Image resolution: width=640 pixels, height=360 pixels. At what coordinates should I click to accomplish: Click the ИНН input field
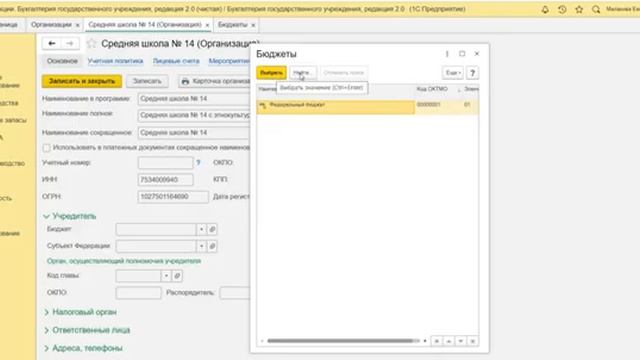[165, 180]
